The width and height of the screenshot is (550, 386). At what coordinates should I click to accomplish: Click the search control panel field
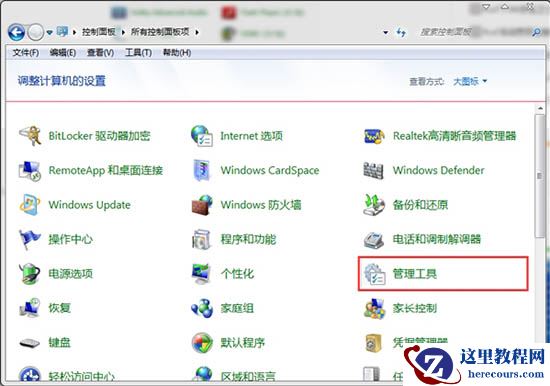tap(474, 32)
